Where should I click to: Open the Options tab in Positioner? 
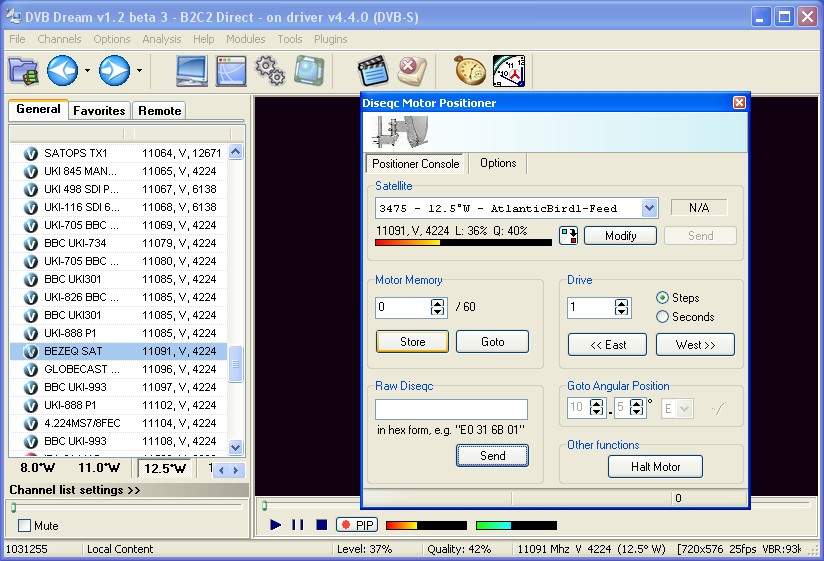coord(498,163)
